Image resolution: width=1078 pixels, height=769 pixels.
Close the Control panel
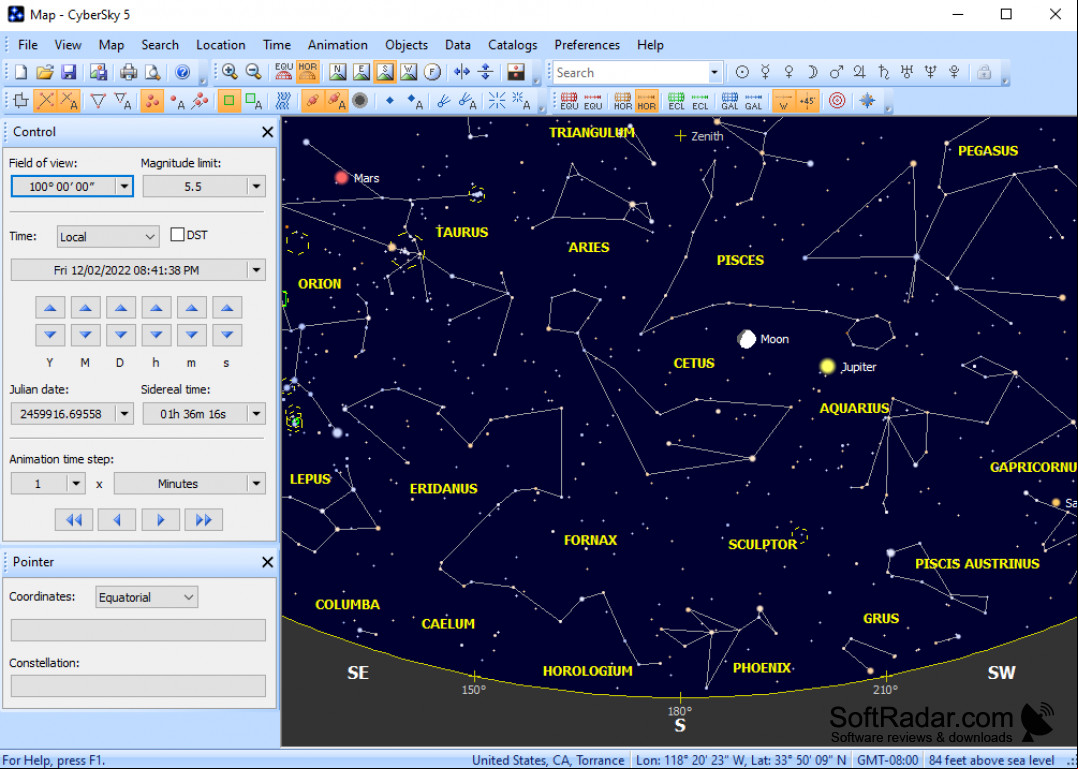coord(267,132)
